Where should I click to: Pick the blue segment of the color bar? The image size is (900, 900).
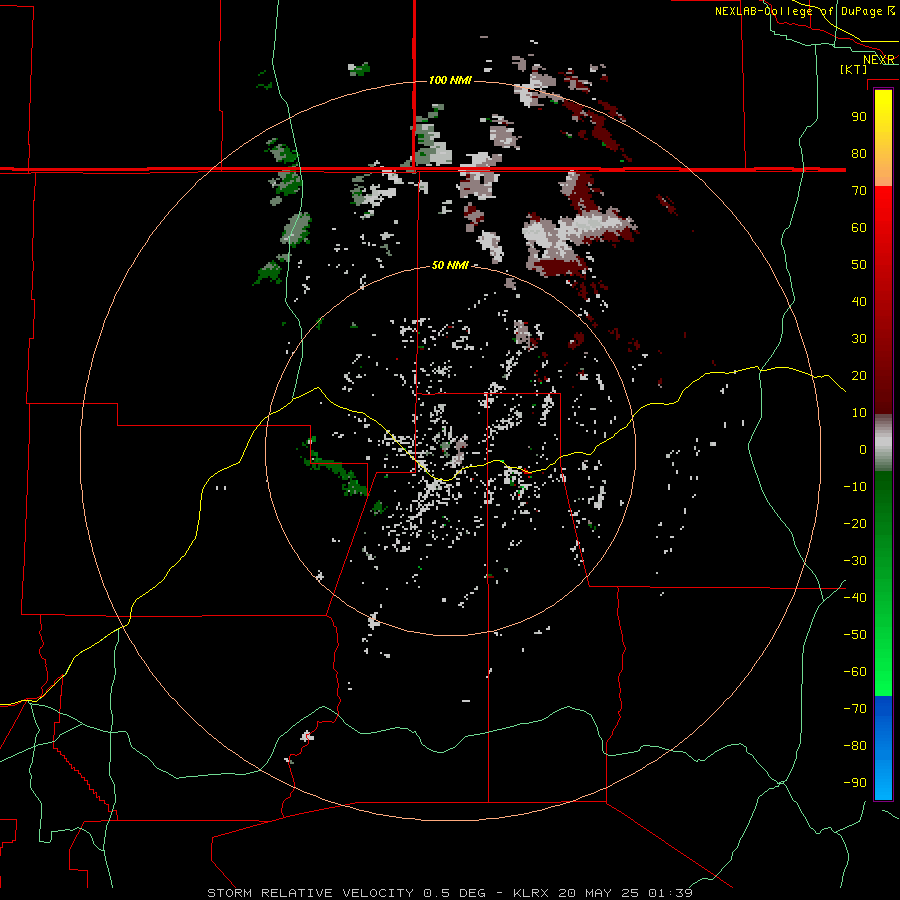883,748
